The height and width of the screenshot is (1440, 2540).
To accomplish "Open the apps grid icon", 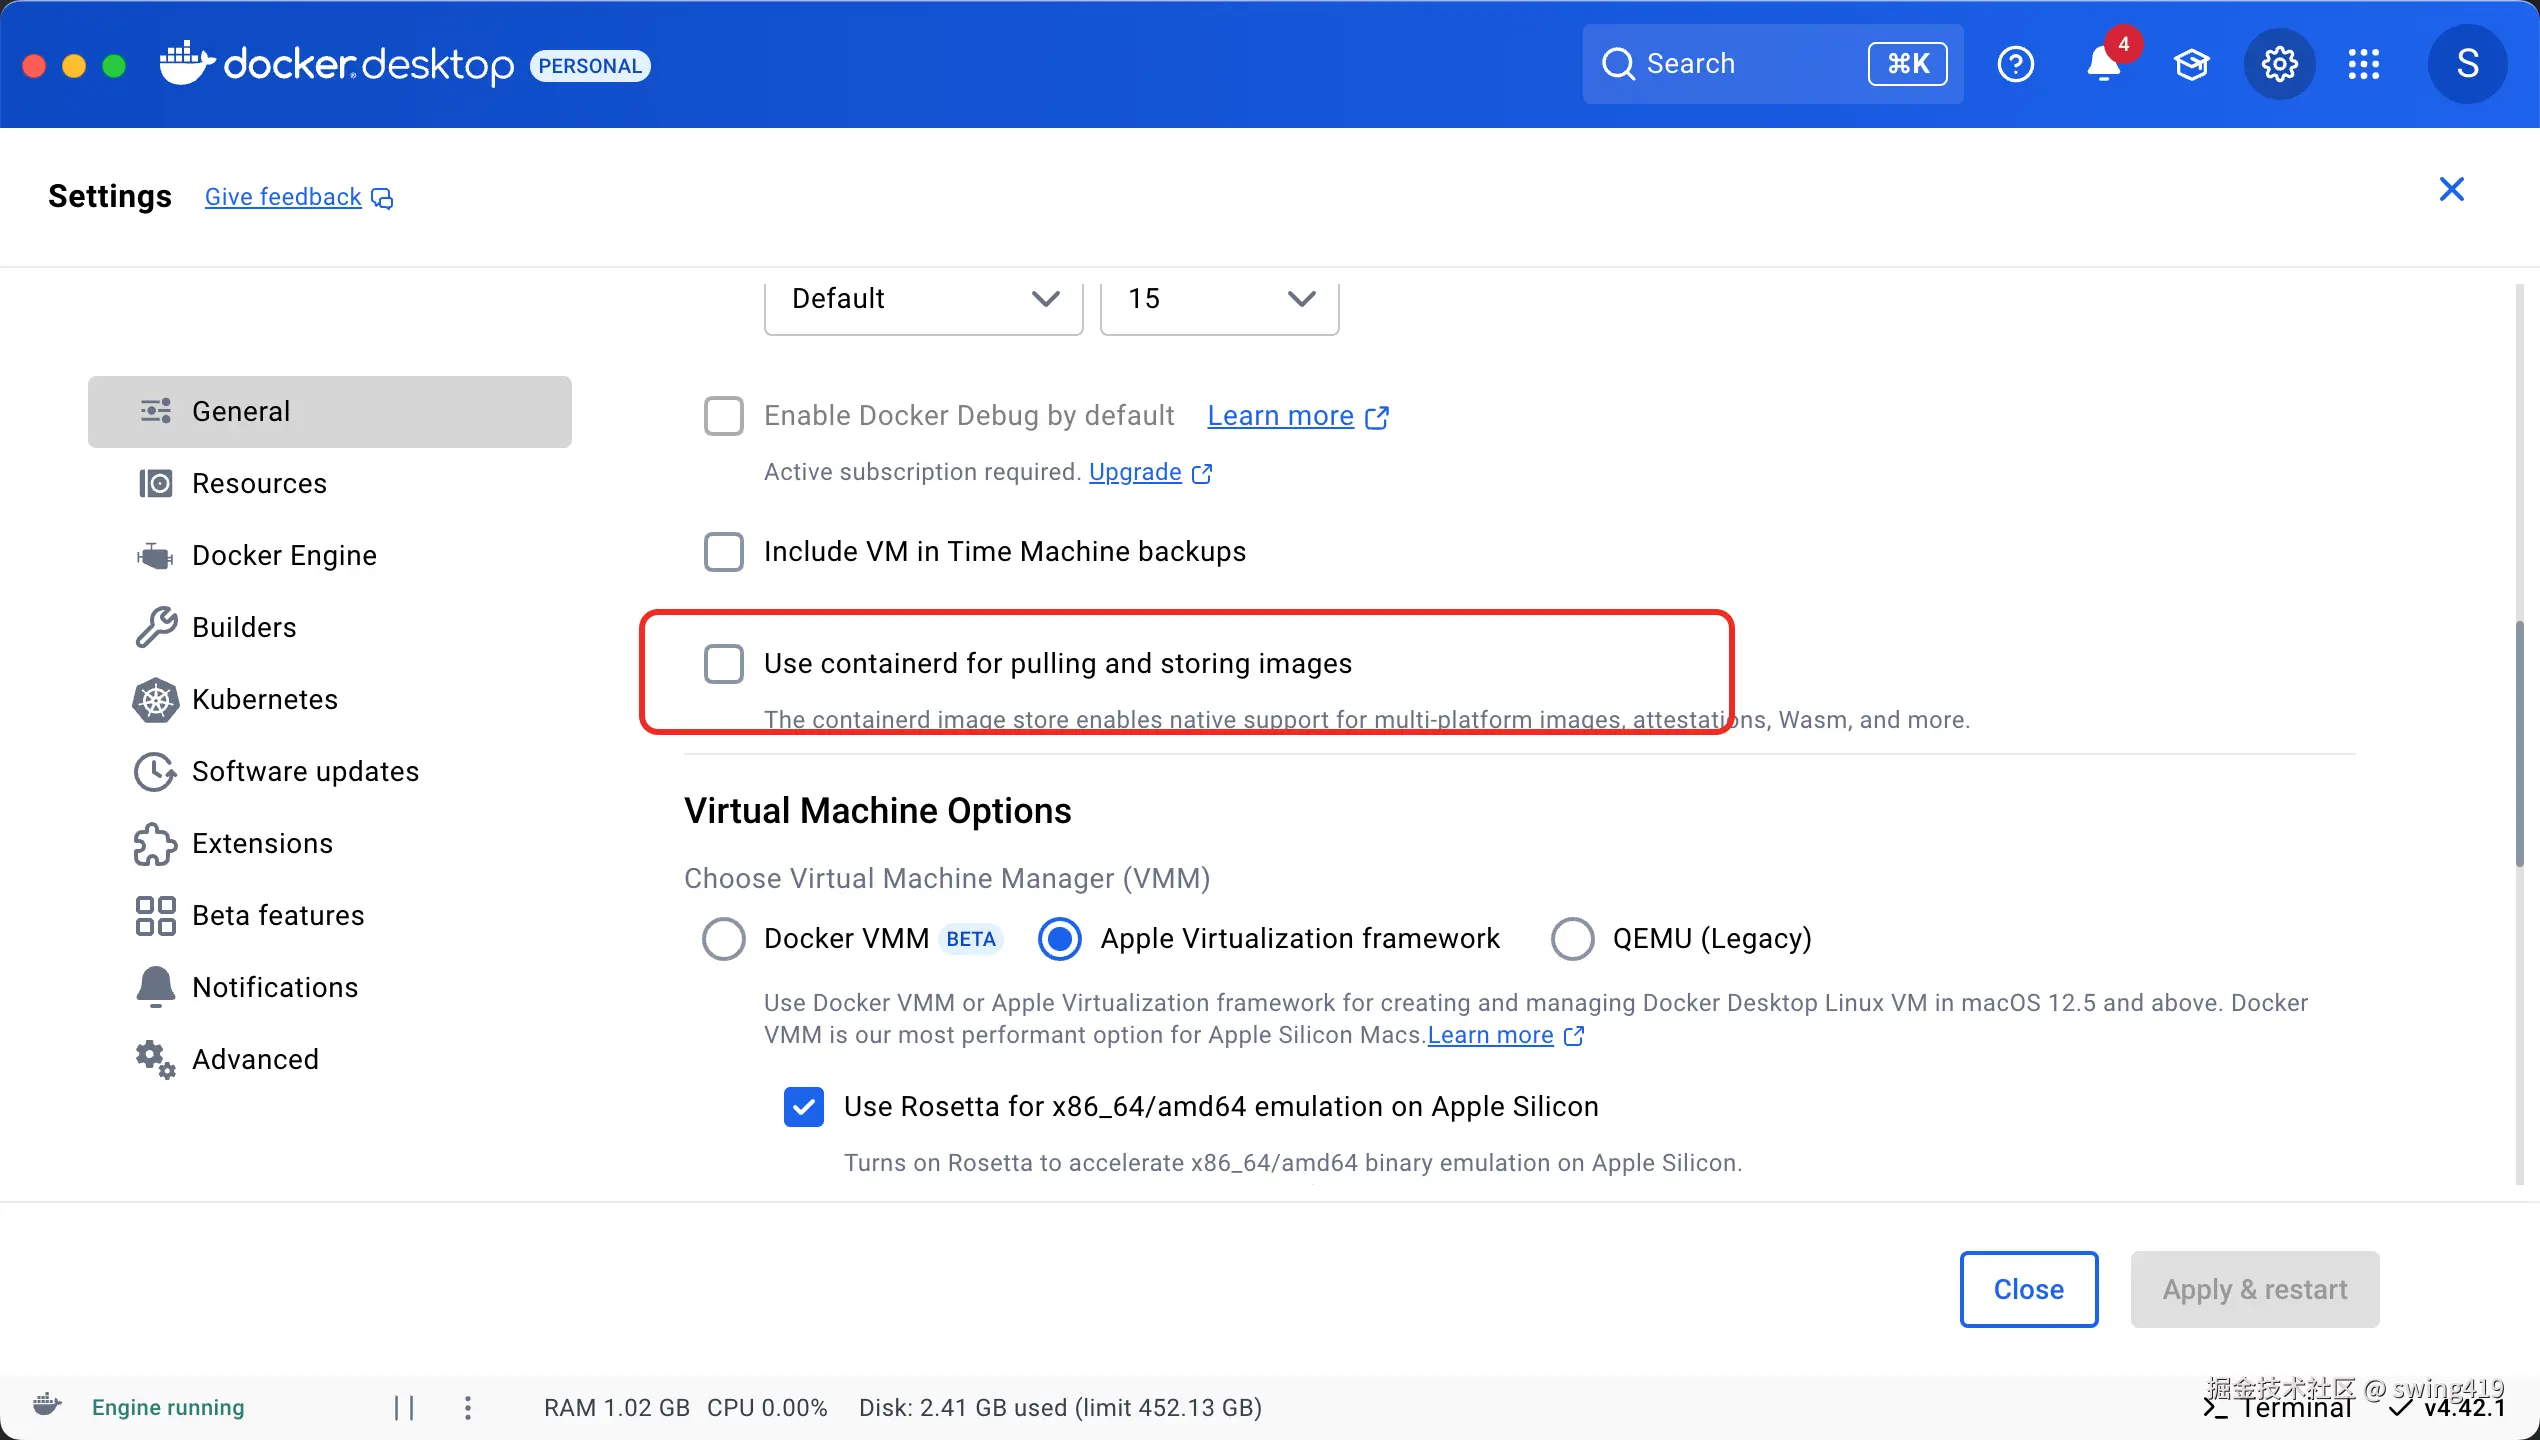I will click(x=2364, y=65).
